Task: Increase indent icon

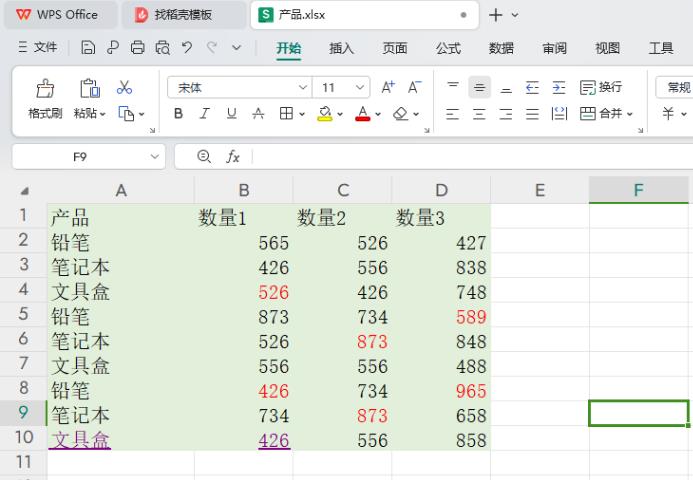Action: coord(559,87)
